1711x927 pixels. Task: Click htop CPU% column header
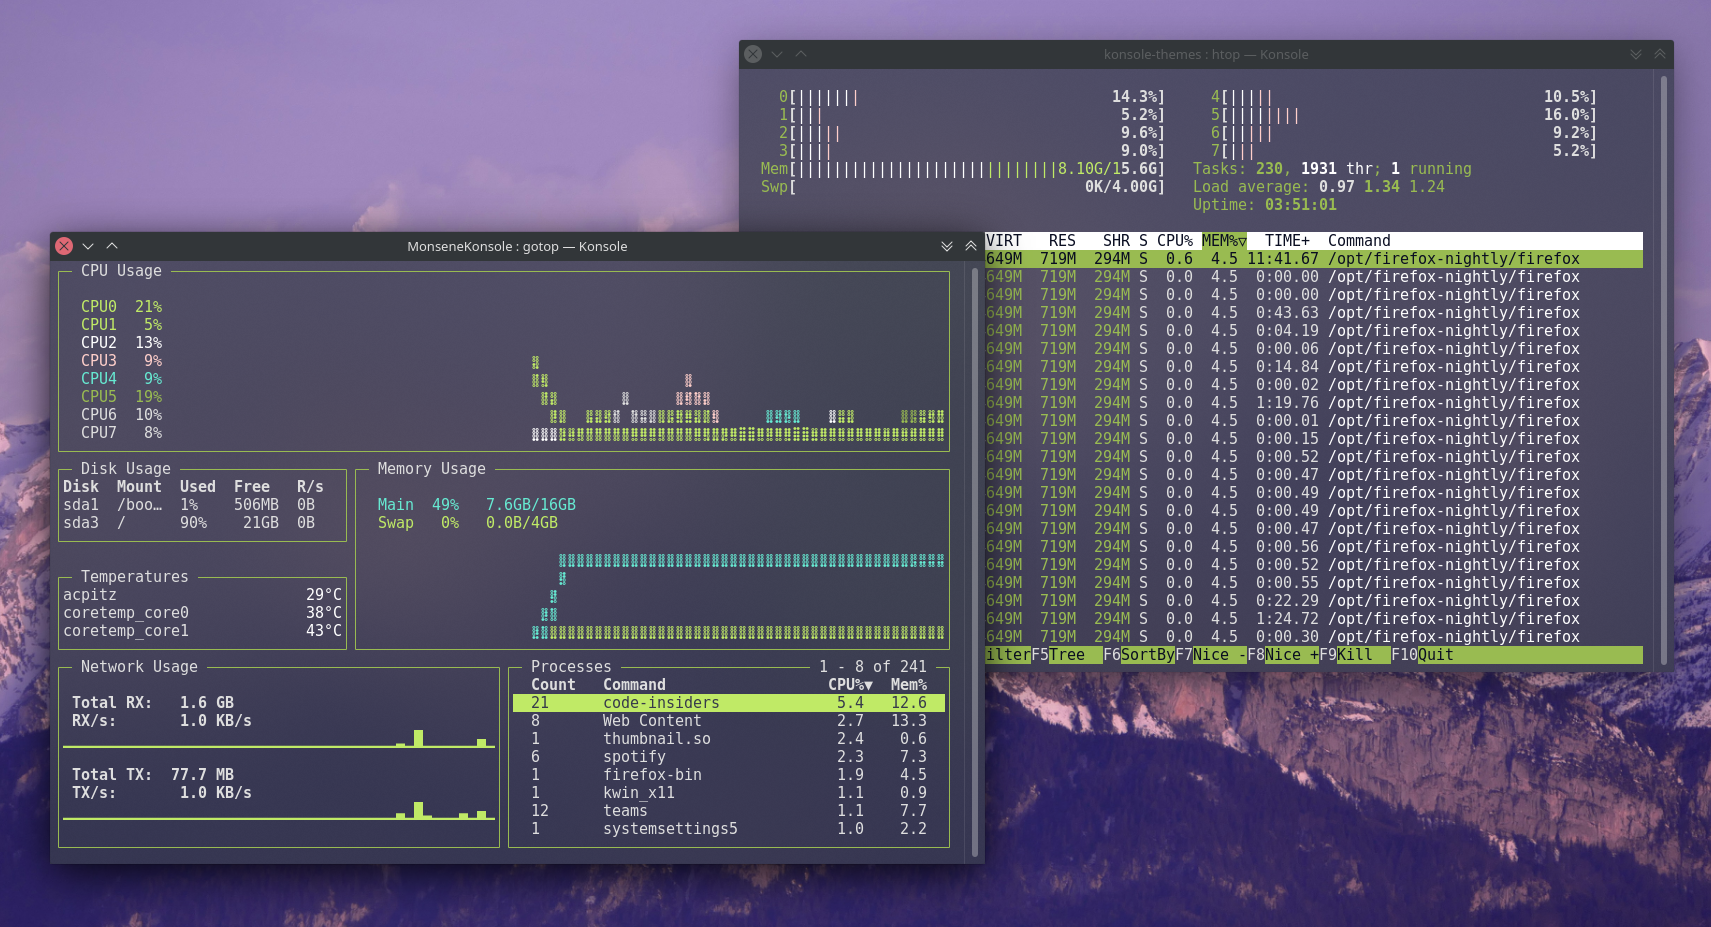(1175, 241)
